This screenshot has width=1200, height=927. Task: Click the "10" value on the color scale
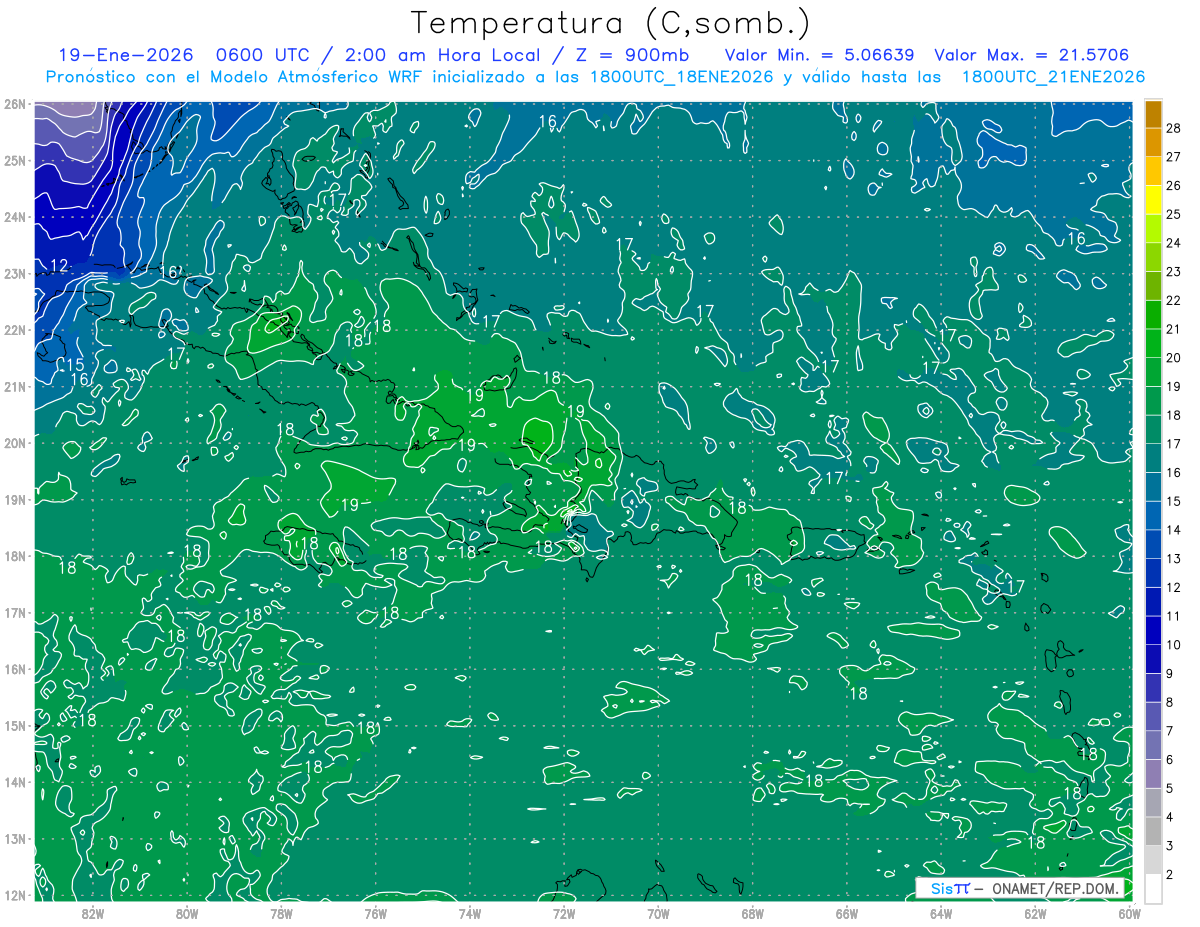1173,645
